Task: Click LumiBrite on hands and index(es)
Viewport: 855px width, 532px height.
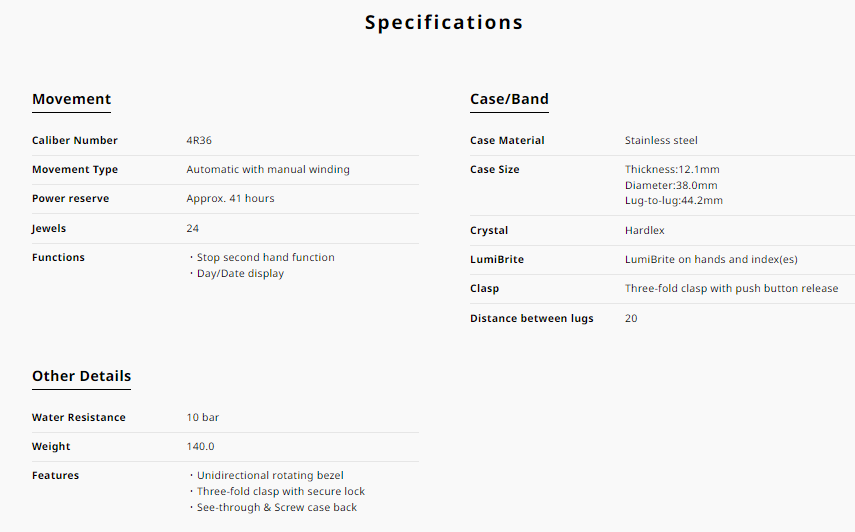Action: coord(711,260)
